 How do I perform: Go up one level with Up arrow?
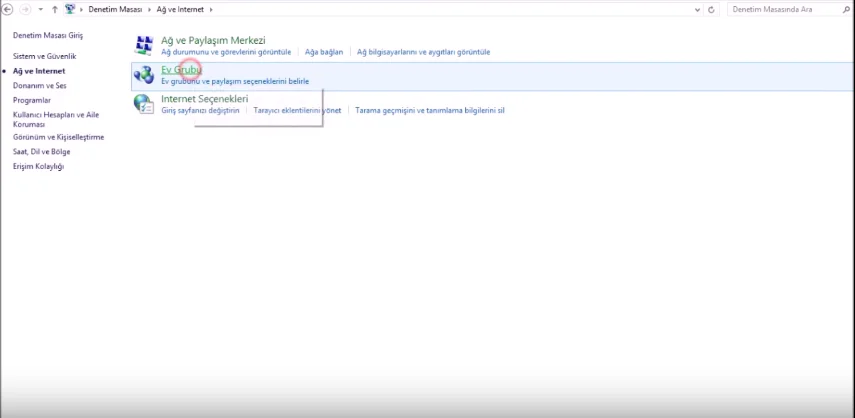click(x=55, y=9)
